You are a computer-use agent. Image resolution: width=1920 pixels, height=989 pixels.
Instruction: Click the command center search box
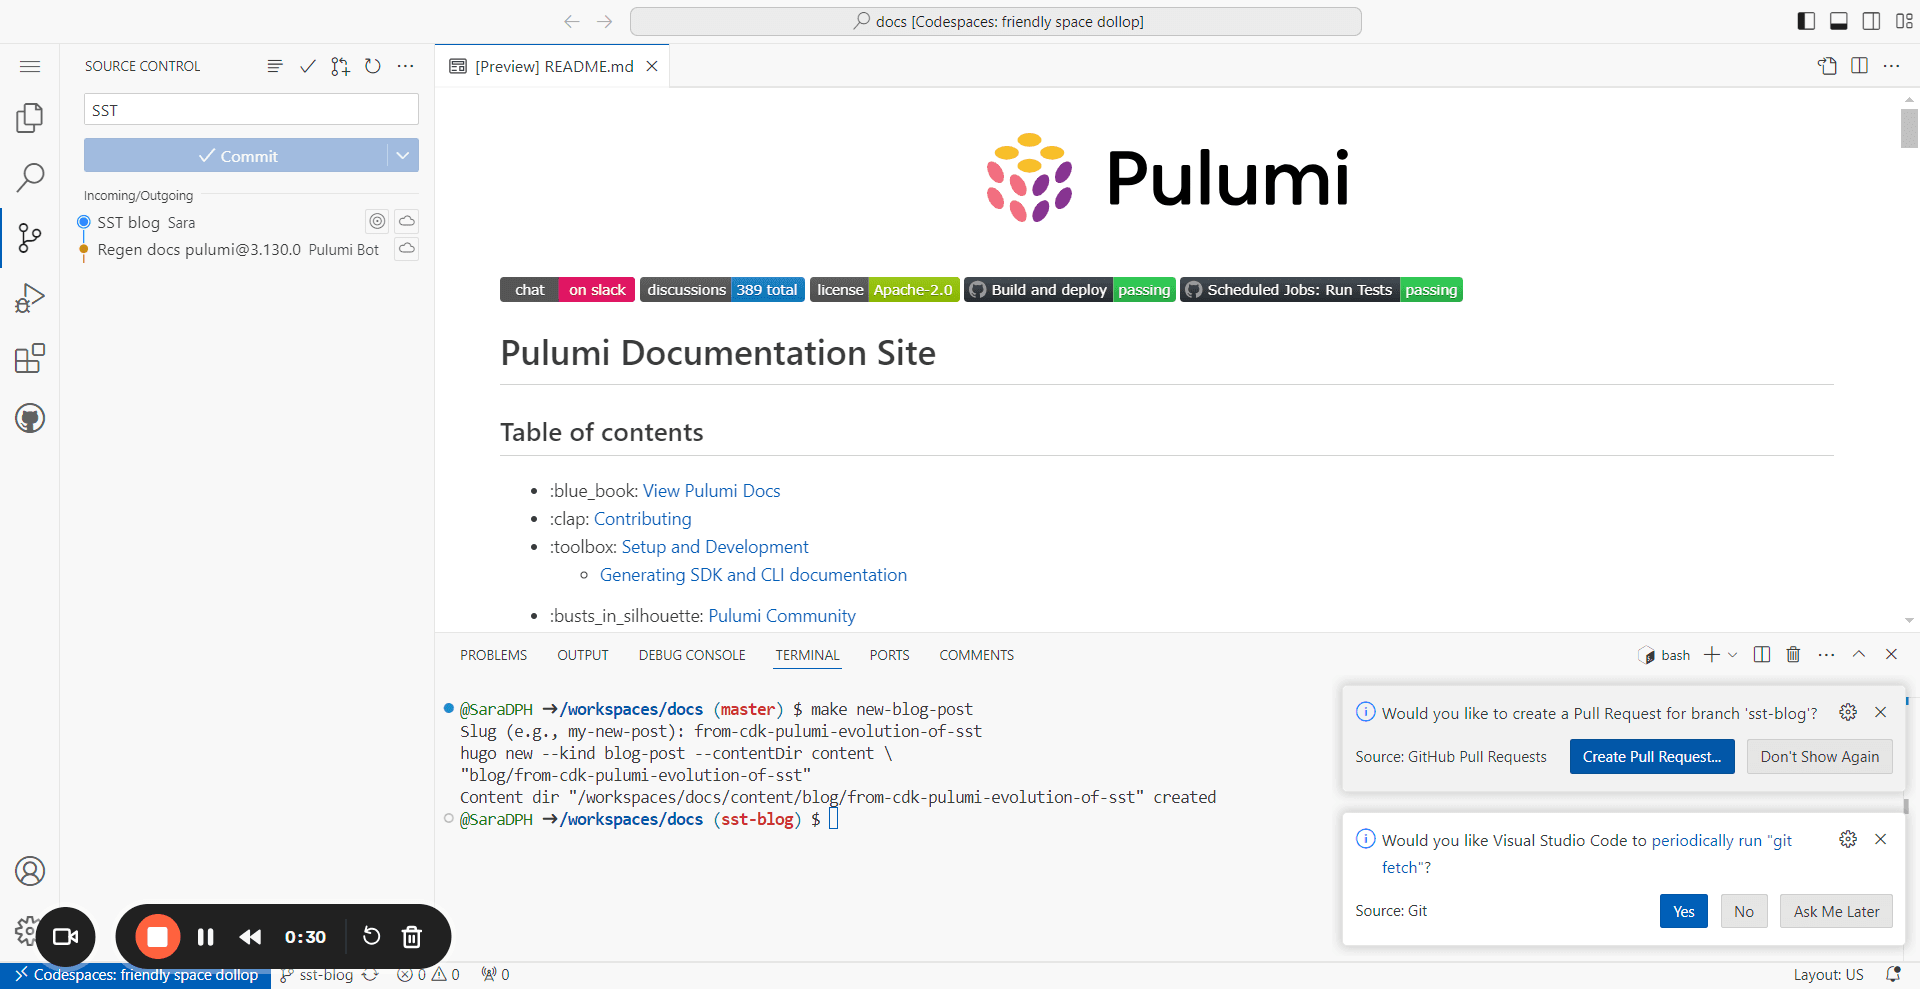(996, 21)
